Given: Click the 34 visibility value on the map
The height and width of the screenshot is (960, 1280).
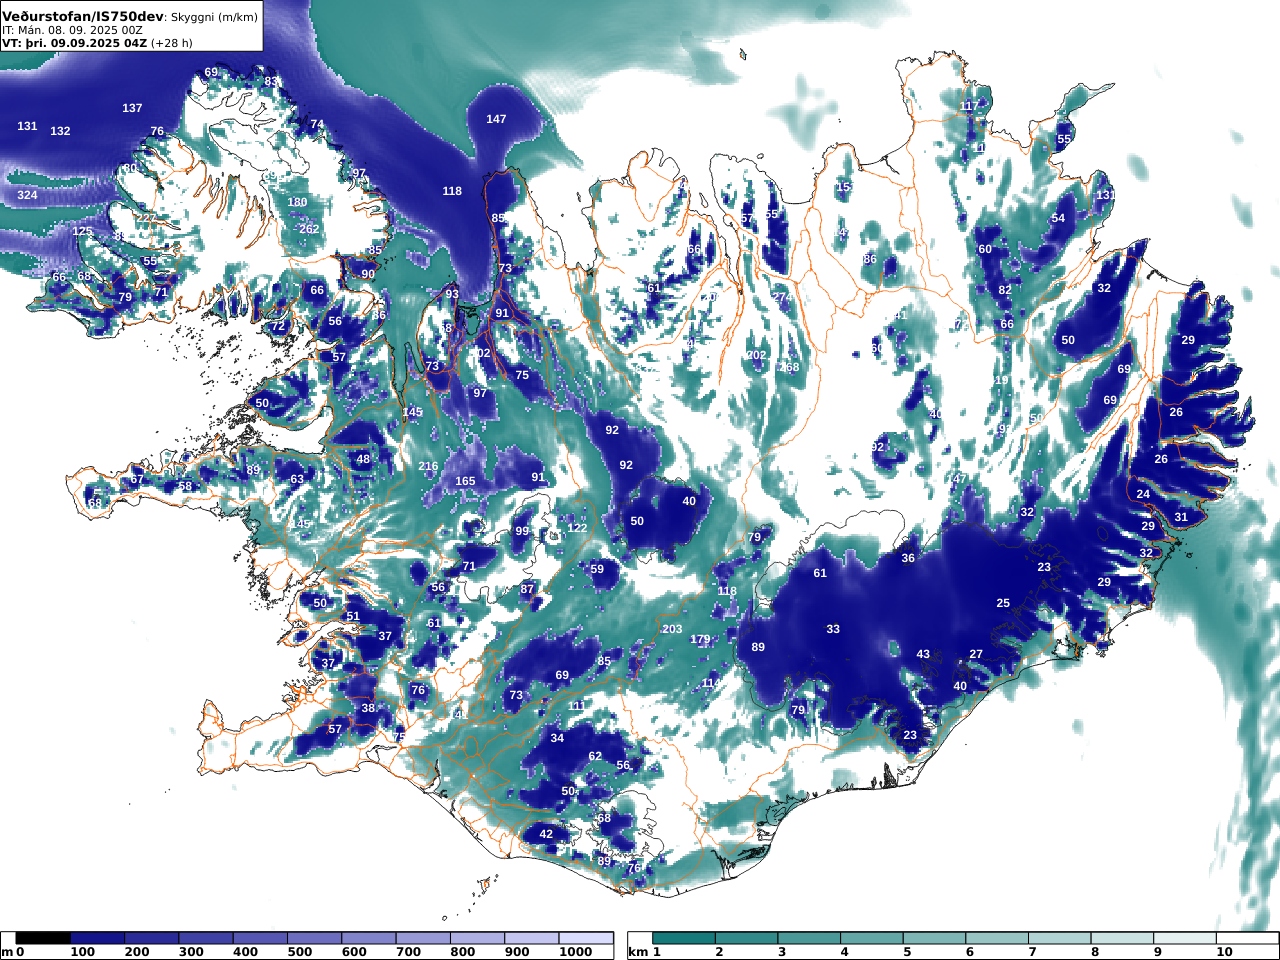Looking at the screenshot, I should pyautogui.click(x=557, y=738).
